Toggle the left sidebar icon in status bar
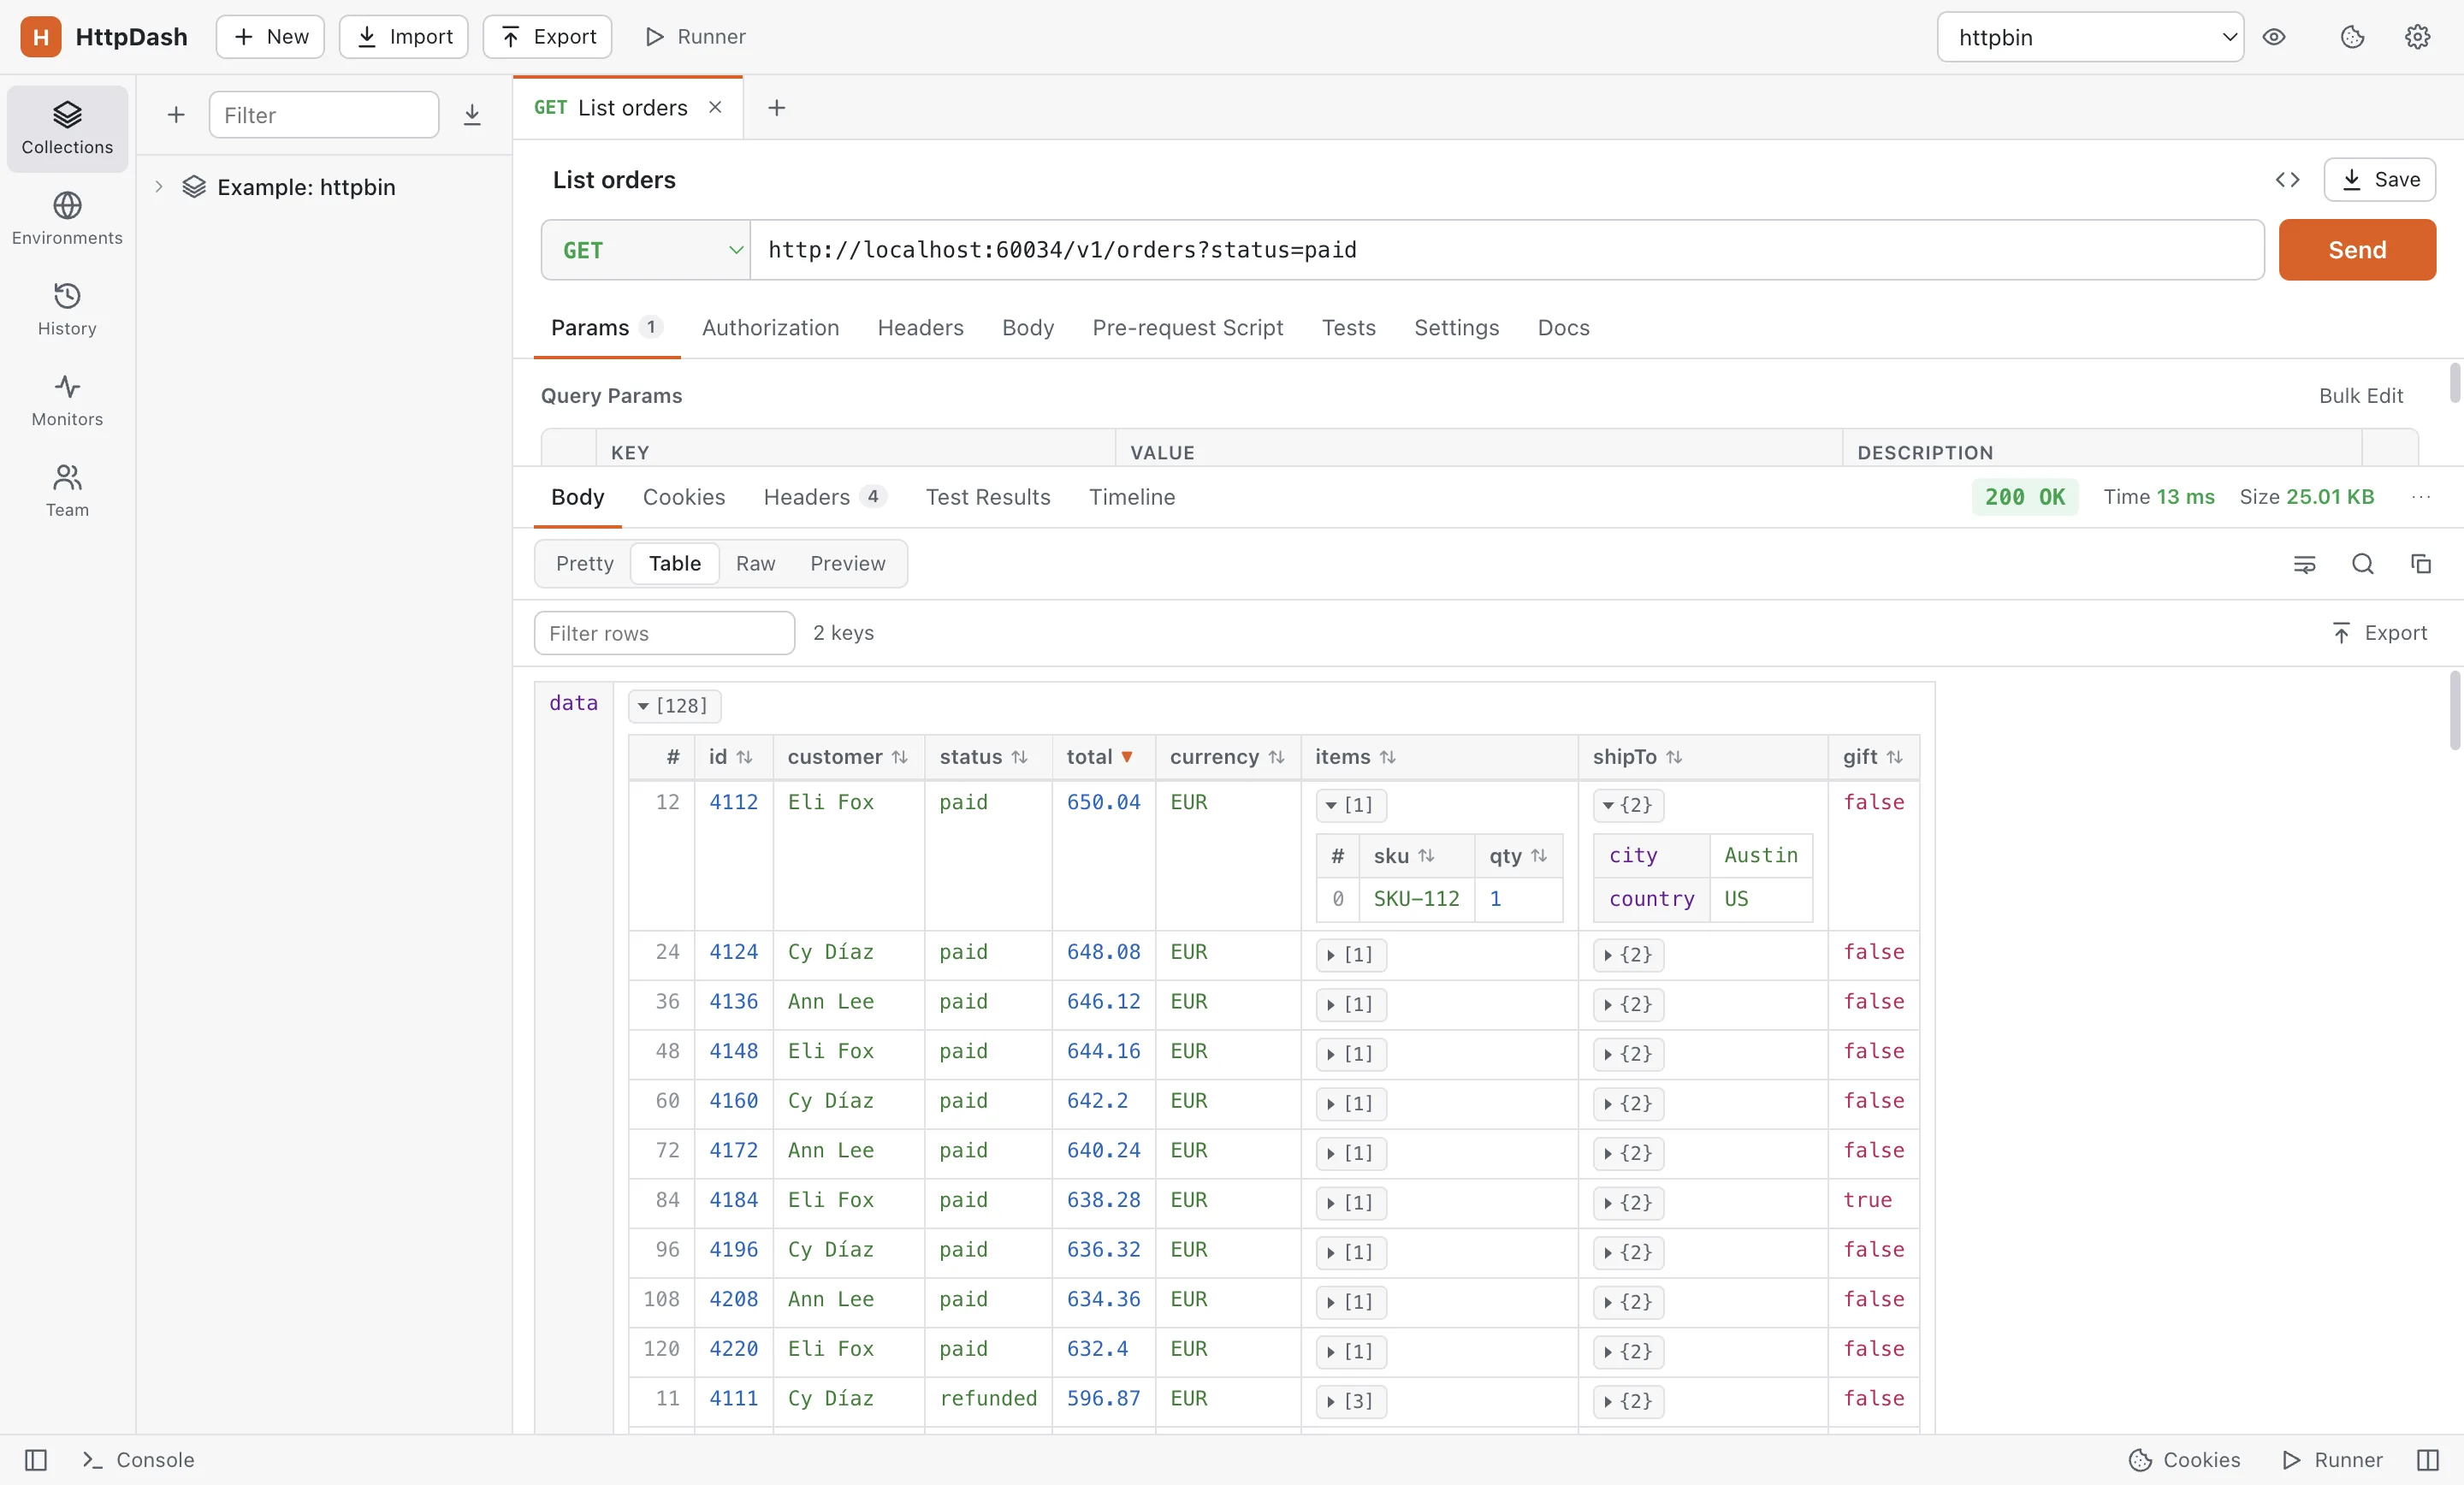The height and width of the screenshot is (1485, 2464). 36,1460
